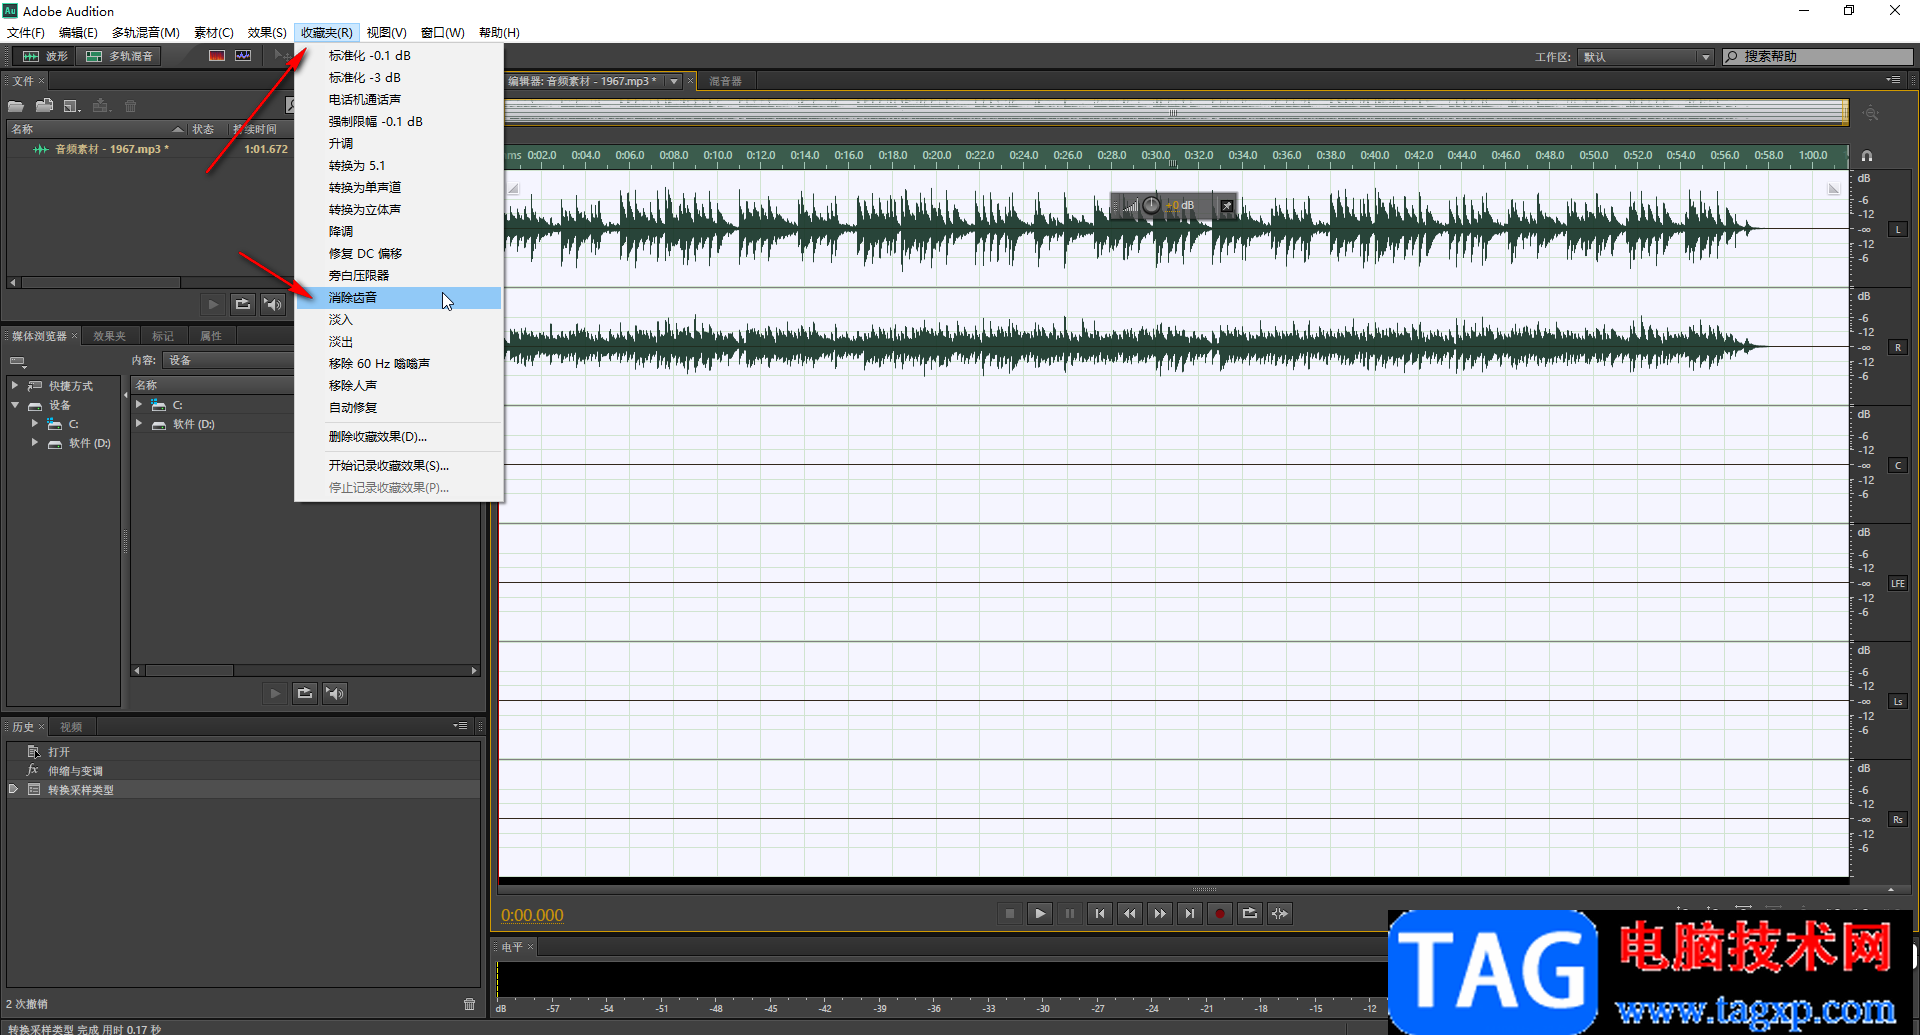Image resolution: width=1920 pixels, height=1035 pixels.
Task: Toggle the LFE channel enable button
Action: click(1897, 584)
